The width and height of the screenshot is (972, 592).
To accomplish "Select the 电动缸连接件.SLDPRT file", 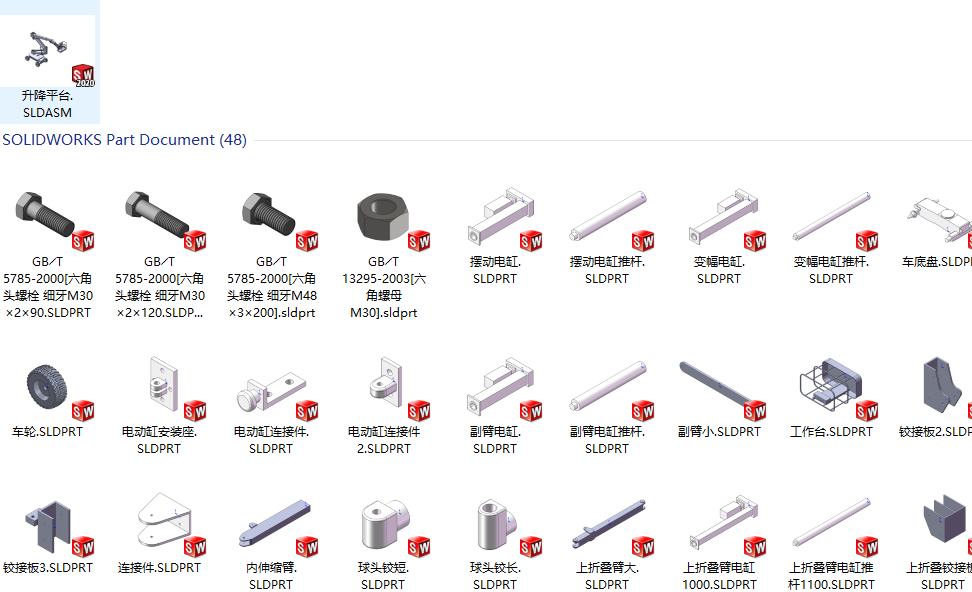I will [x=272, y=405].
